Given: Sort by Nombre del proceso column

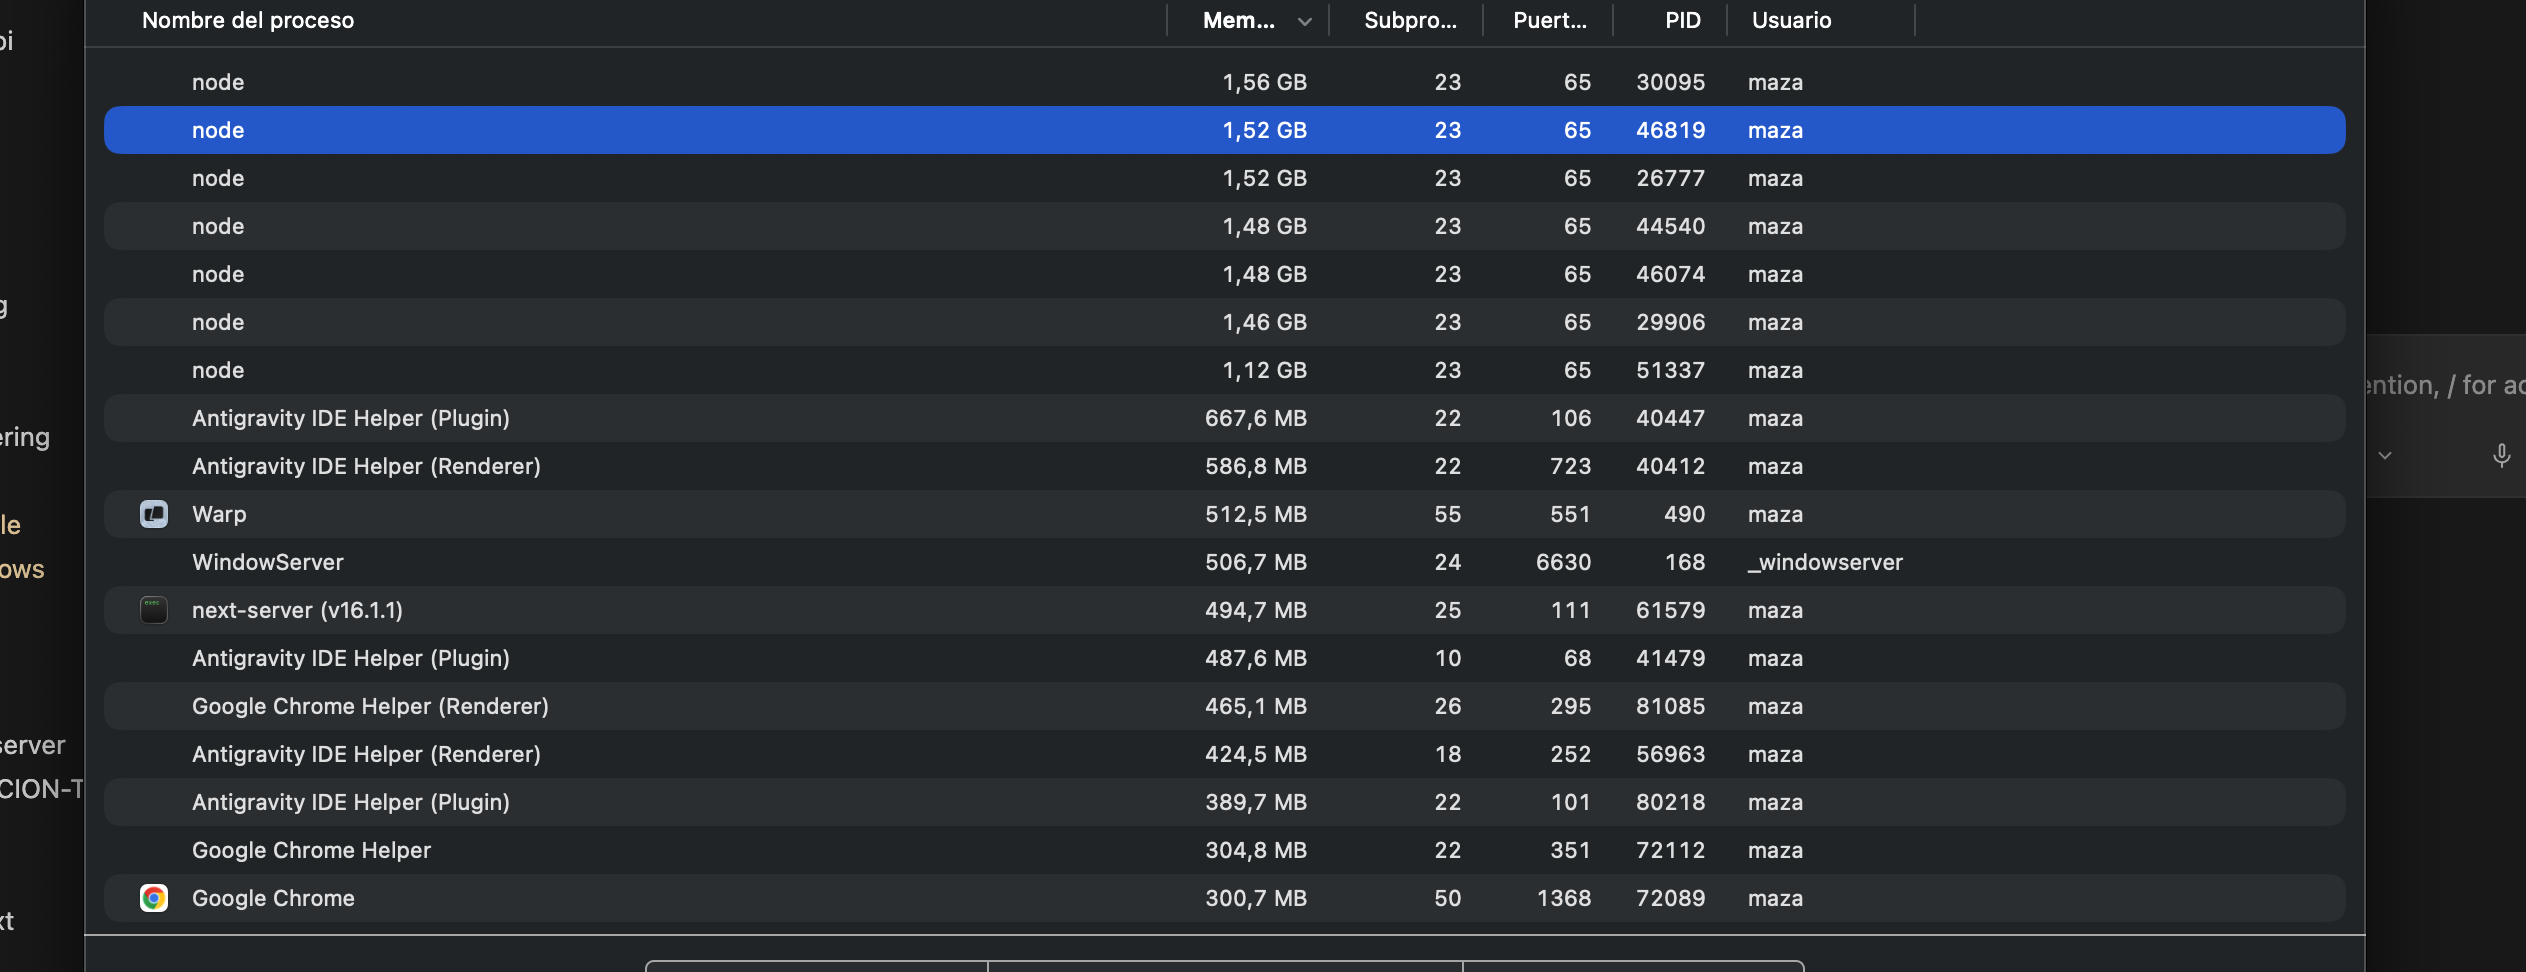Looking at the screenshot, I should point(248,20).
